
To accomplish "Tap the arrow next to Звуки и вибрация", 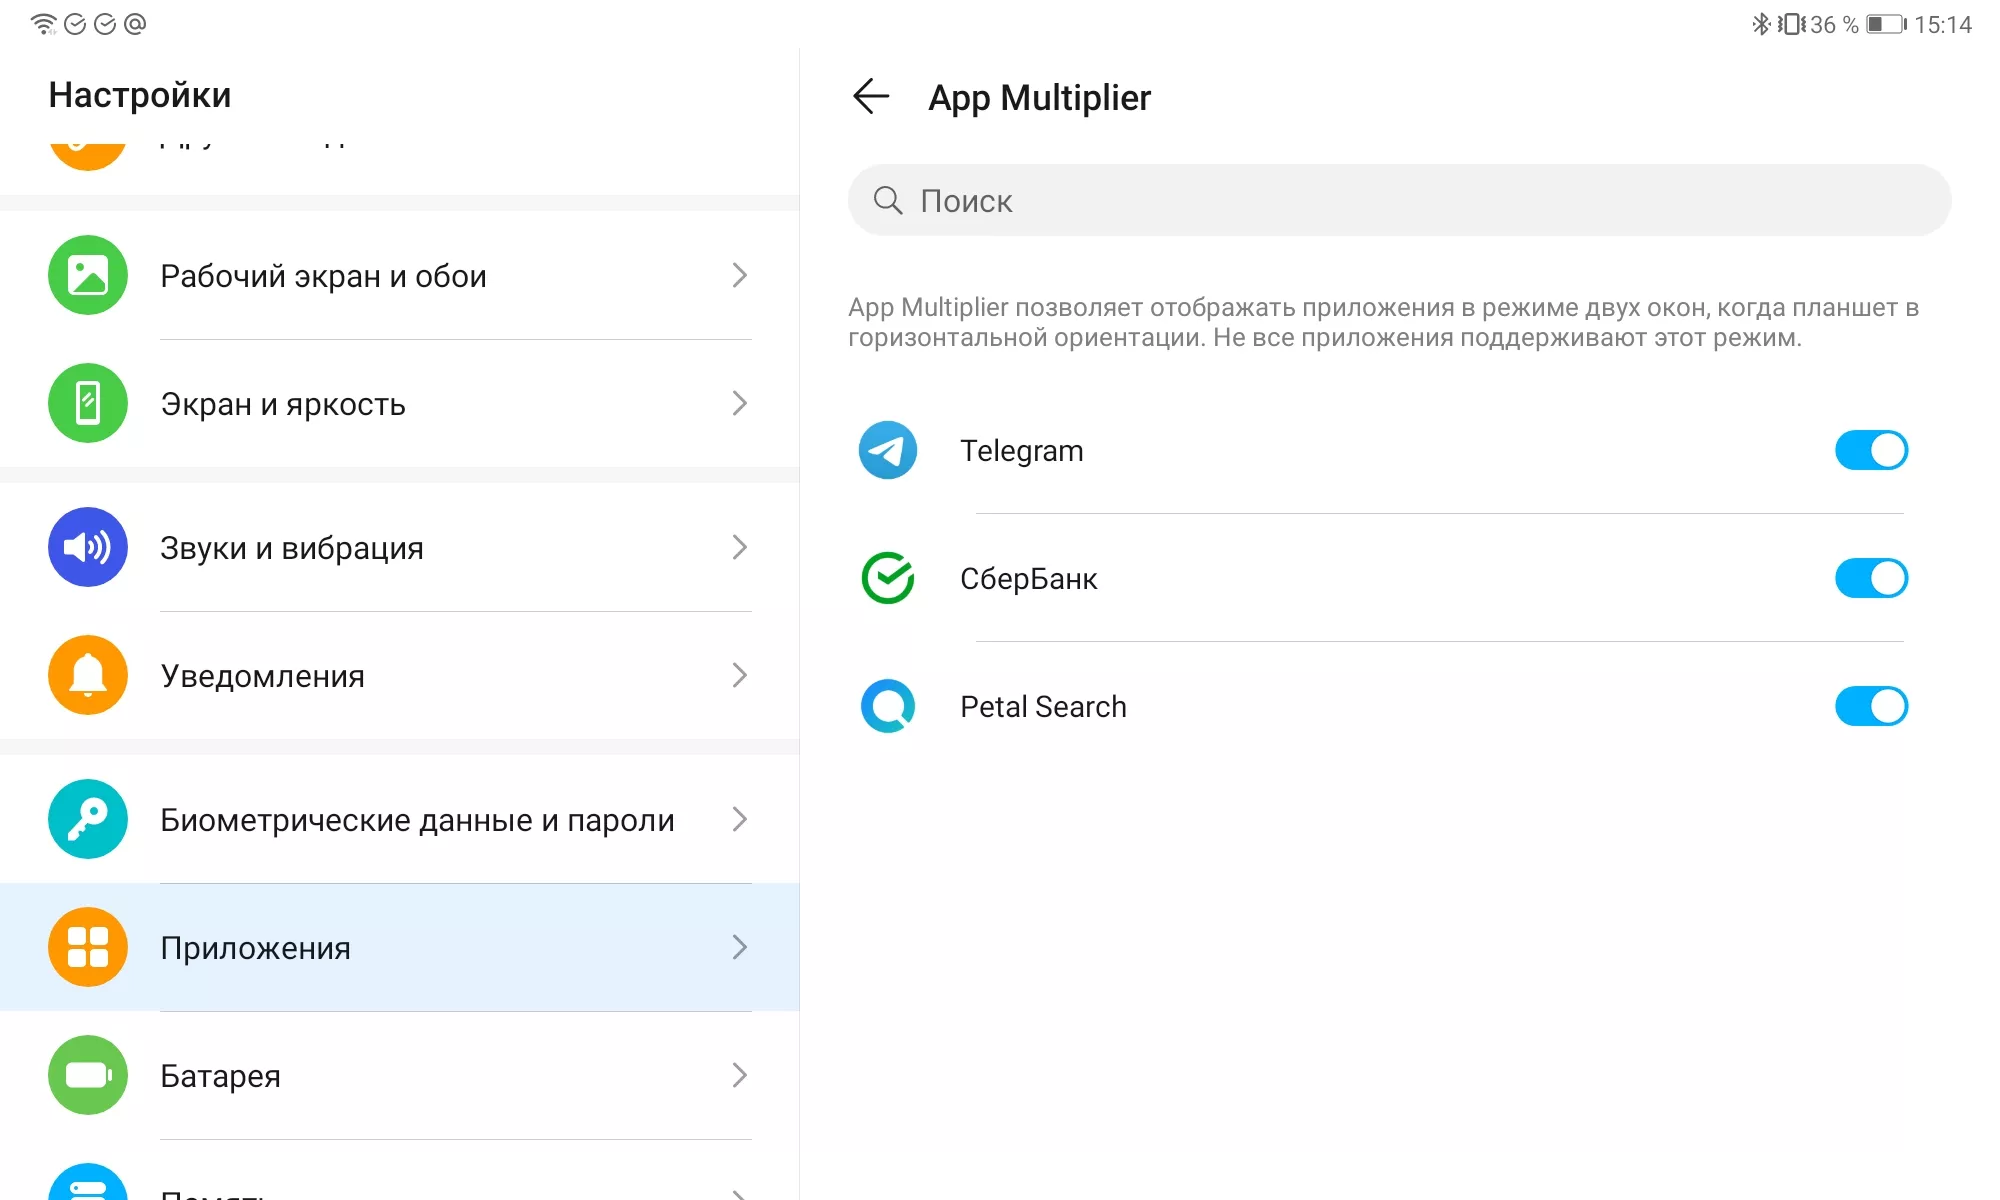I will 739,547.
